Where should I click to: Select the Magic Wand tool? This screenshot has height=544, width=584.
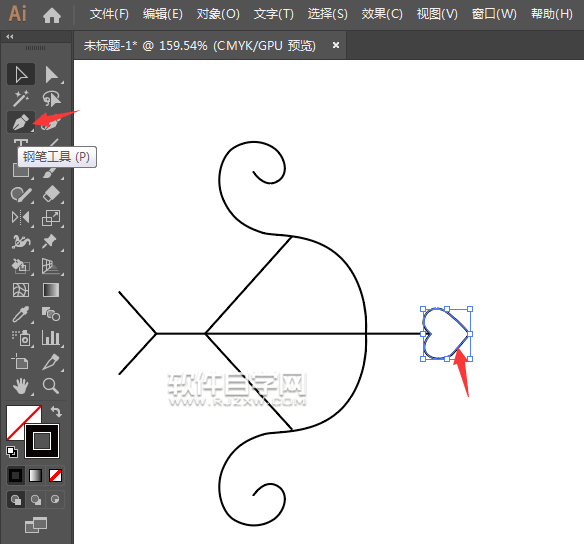[21, 98]
